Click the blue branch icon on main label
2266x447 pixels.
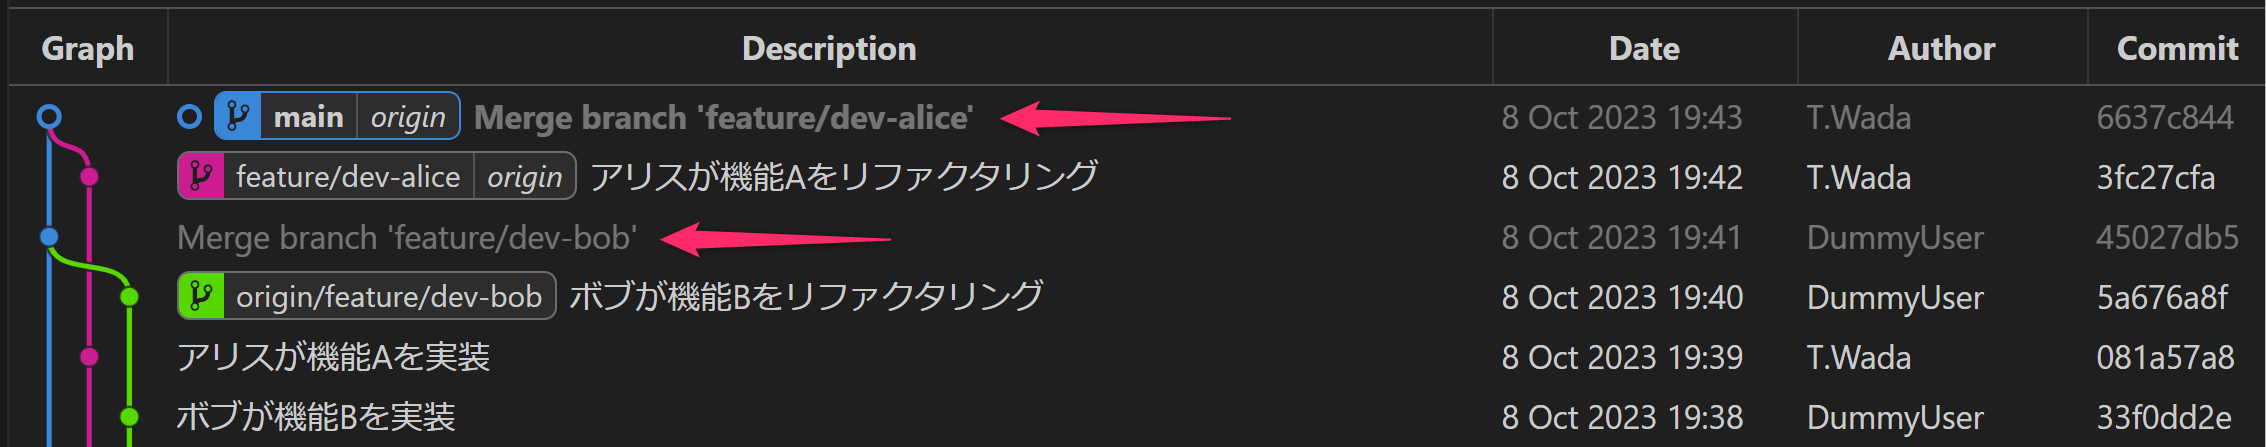pyautogui.click(x=238, y=117)
